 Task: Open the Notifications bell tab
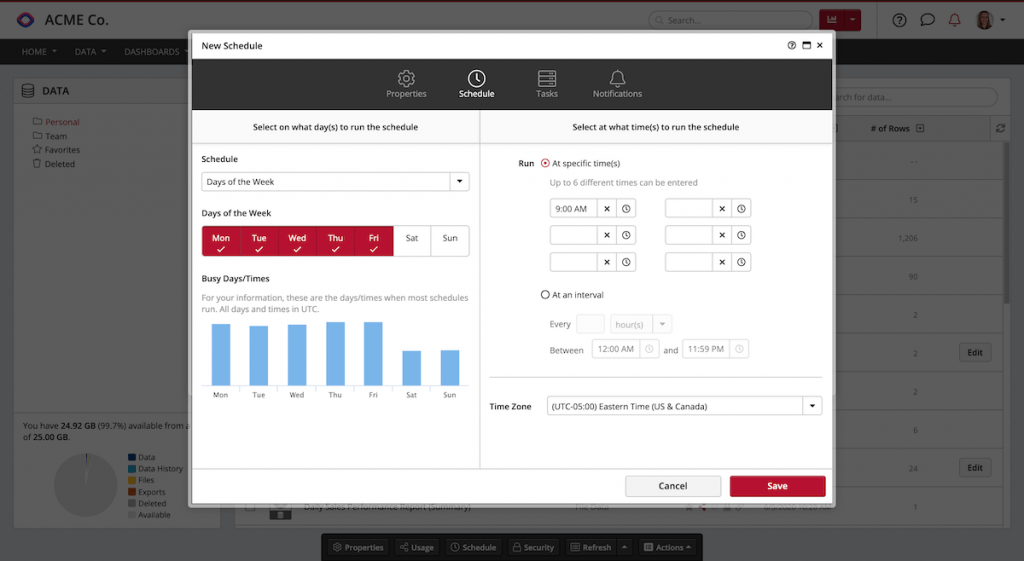point(617,84)
